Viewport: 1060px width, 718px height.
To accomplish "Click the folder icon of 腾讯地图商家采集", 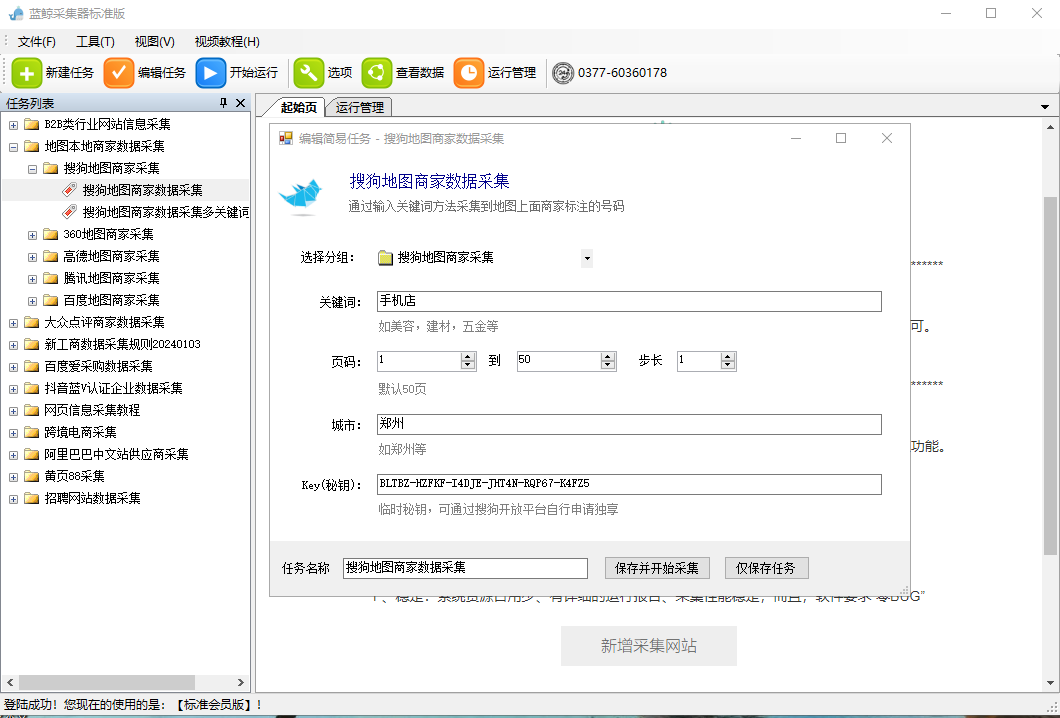I will pos(50,278).
